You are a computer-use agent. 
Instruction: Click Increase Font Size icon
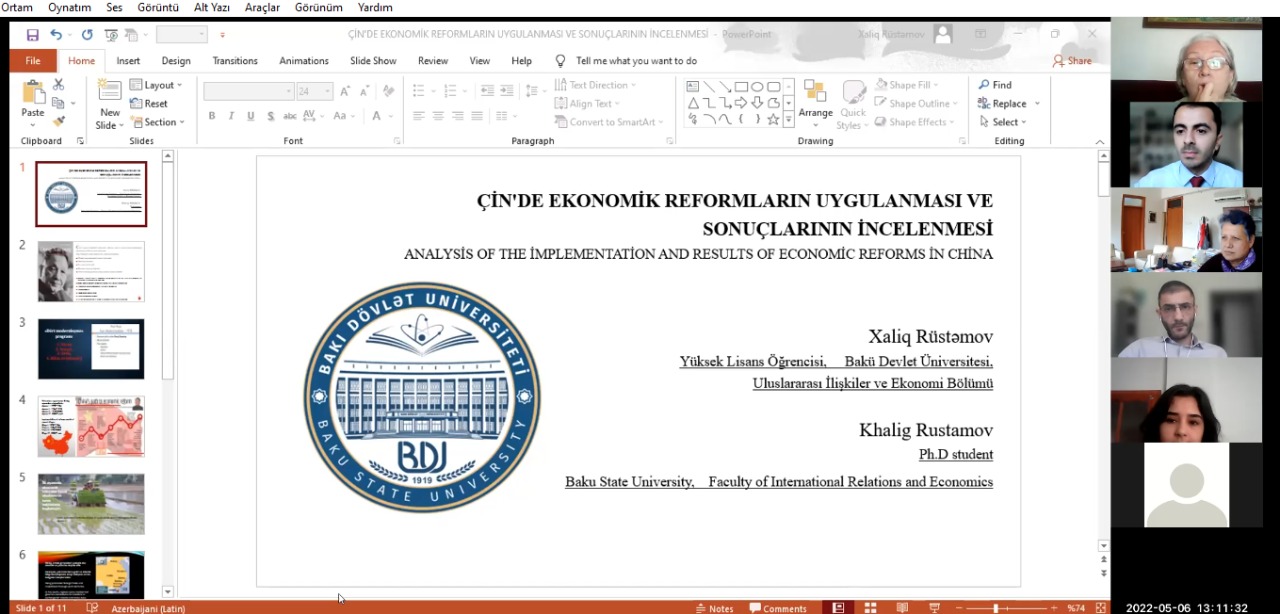[x=345, y=91]
